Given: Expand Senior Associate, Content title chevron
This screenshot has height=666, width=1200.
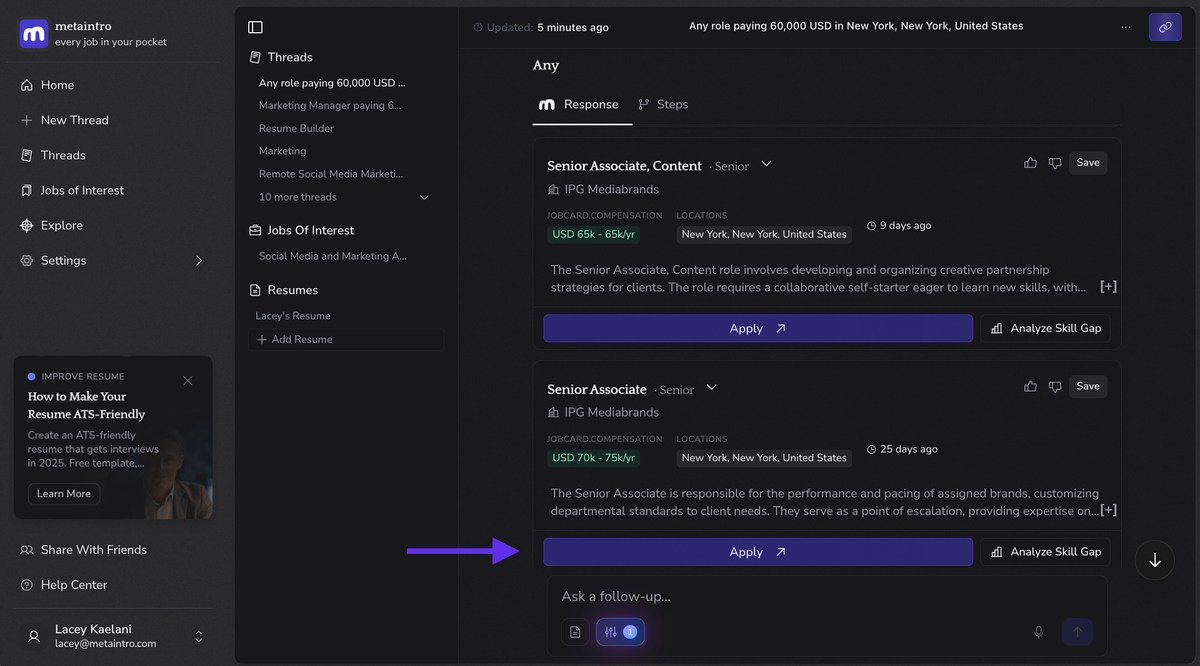Looking at the screenshot, I should [767, 164].
